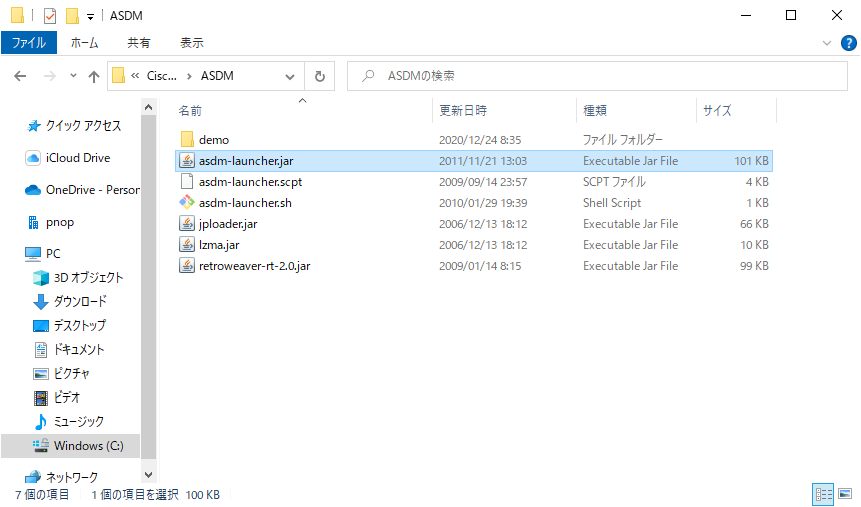The height and width of the screenshot is (507, 861).
Task: Click the file name retroweaver-rt-2.0.jar
Action: tap(254, 266)
